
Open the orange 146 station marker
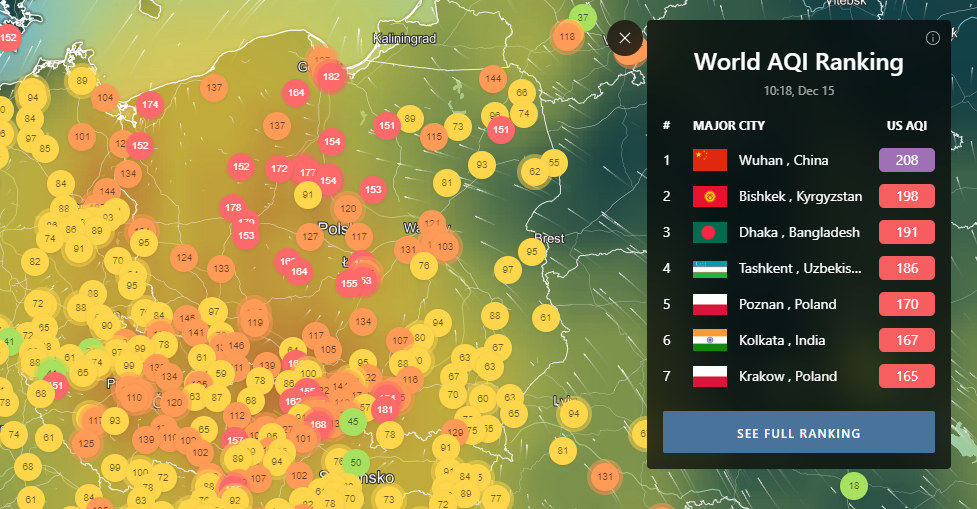(236, 345)
